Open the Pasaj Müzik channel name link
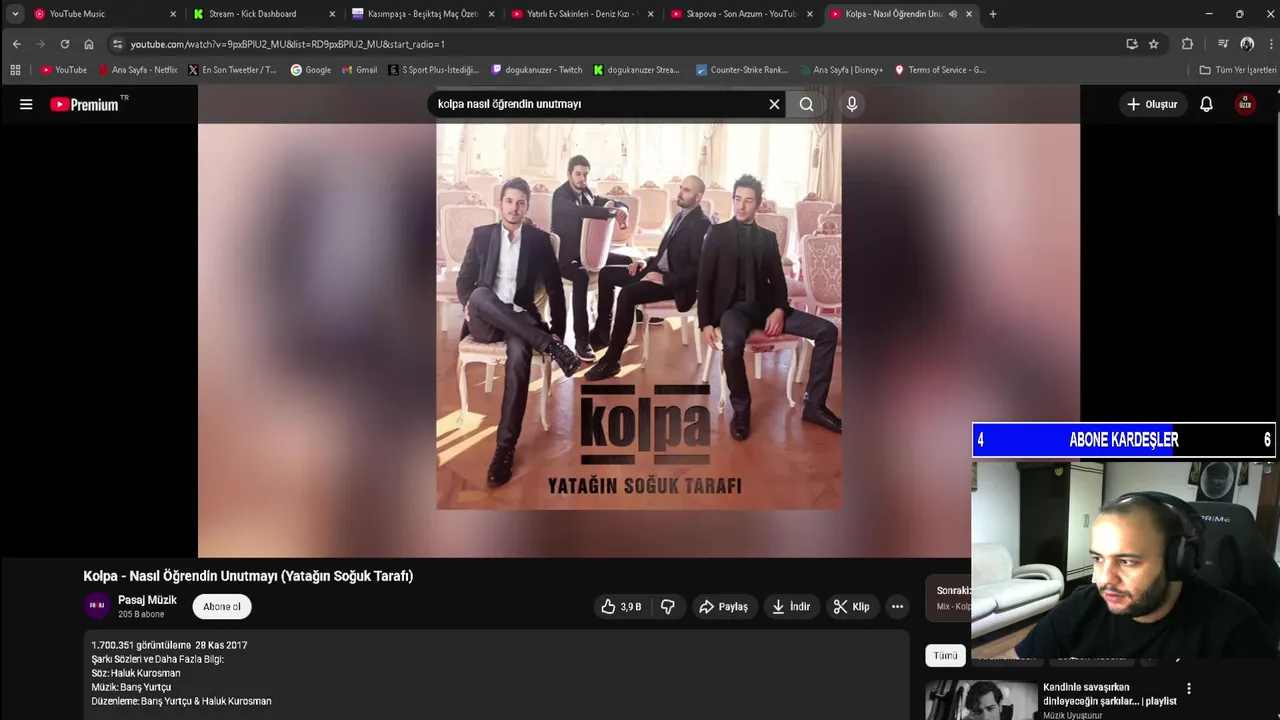 coord(147,600)
